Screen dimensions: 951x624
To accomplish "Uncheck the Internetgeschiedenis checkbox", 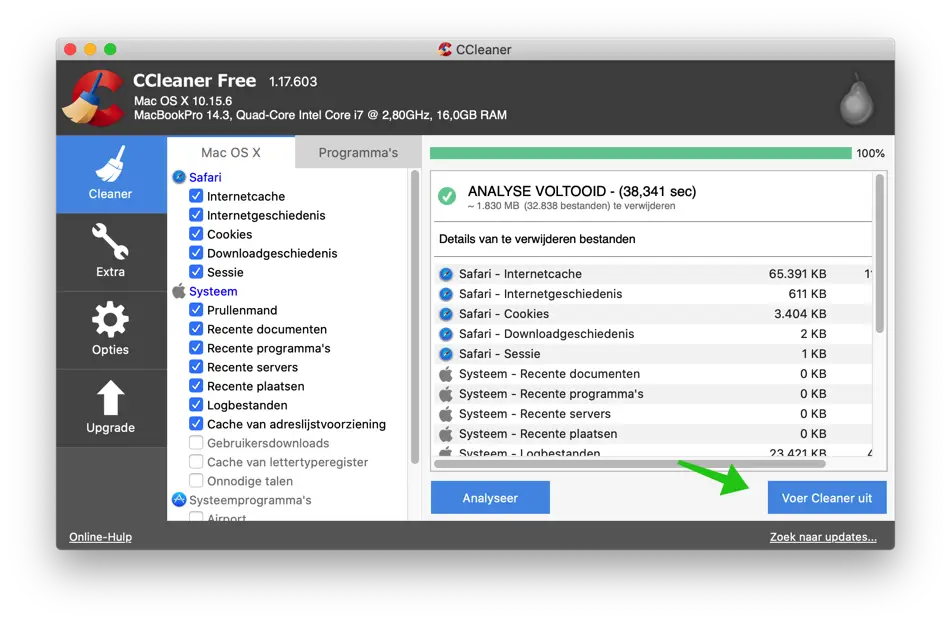I will point(196,215).
